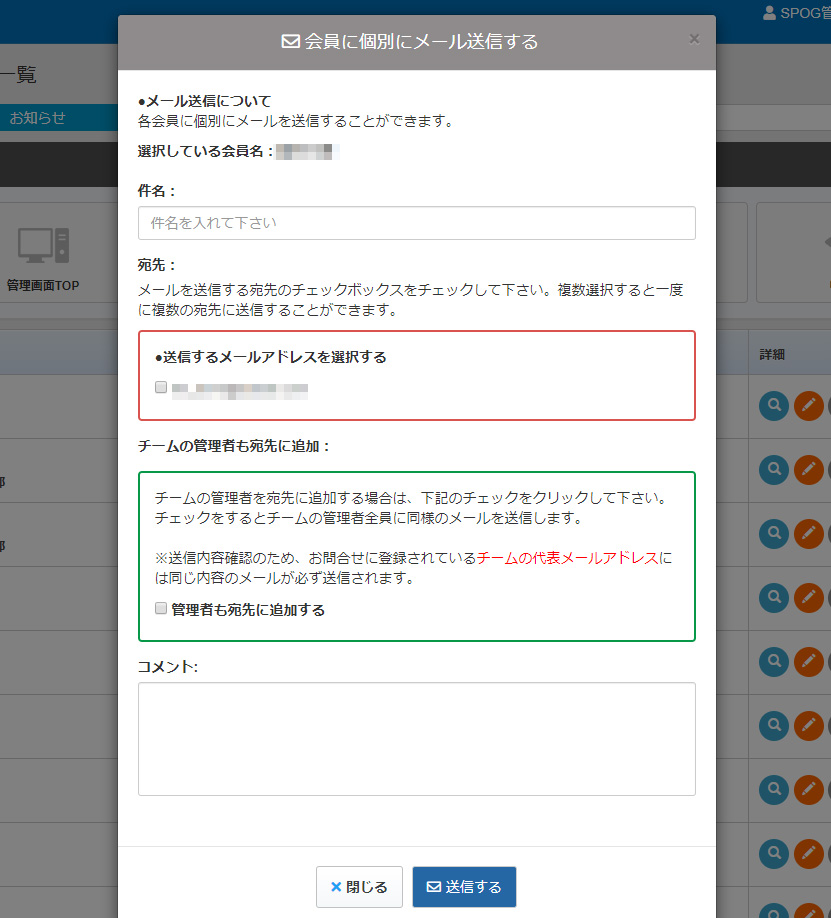The height and width of the screenshot is (918, 831).
Task: Switch to the お知らせ tab
Action: coord(40,117)
